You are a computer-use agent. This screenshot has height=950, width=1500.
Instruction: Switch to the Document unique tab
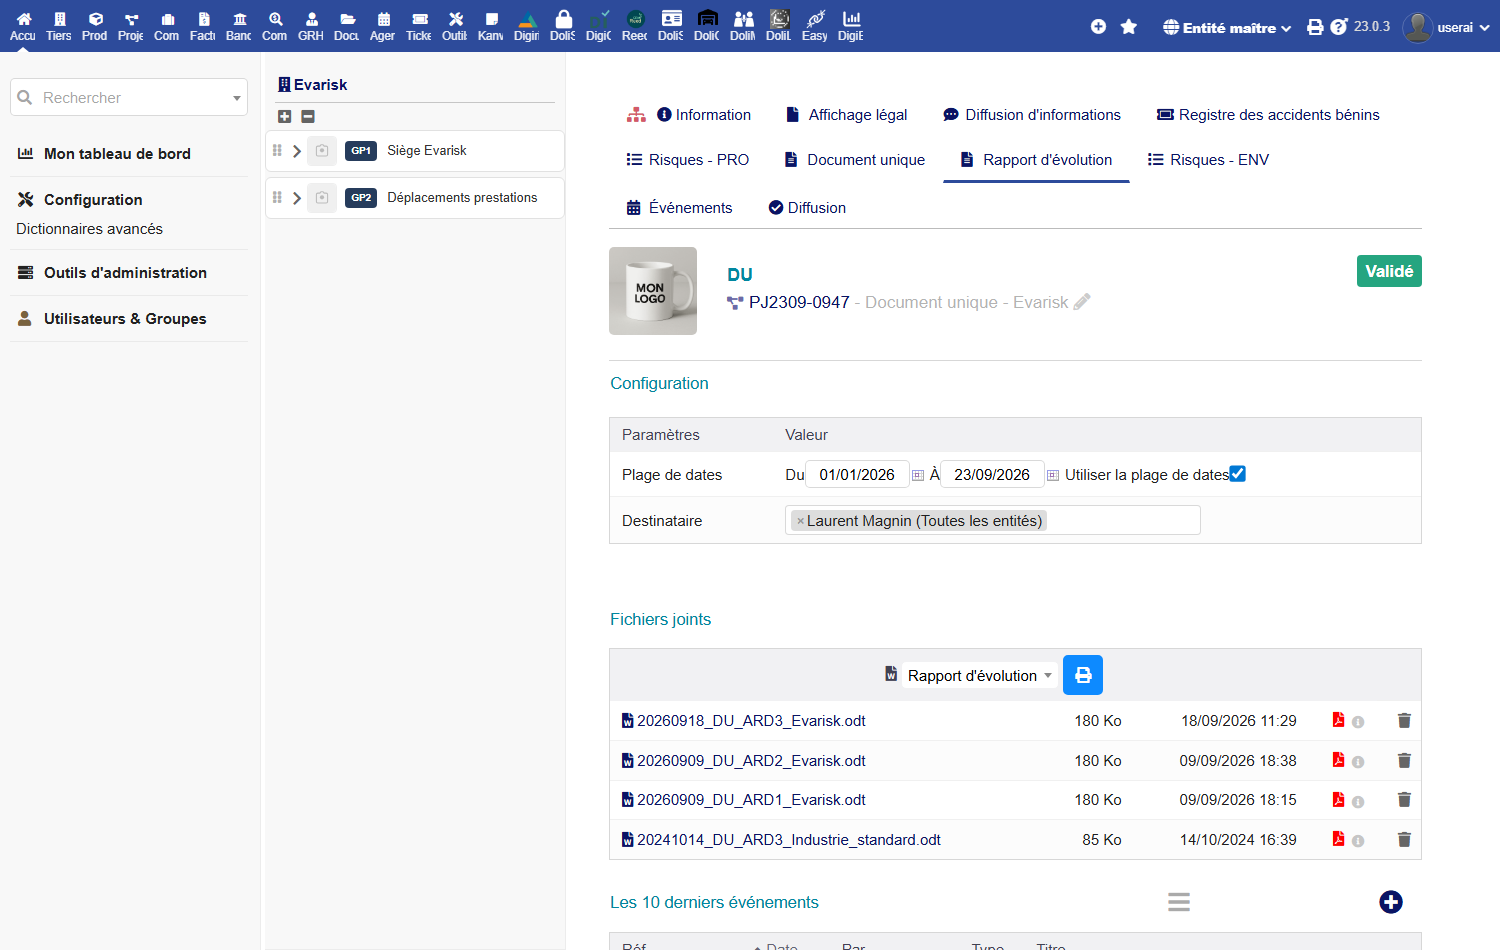pyautogui.click(x=855, y=160)
